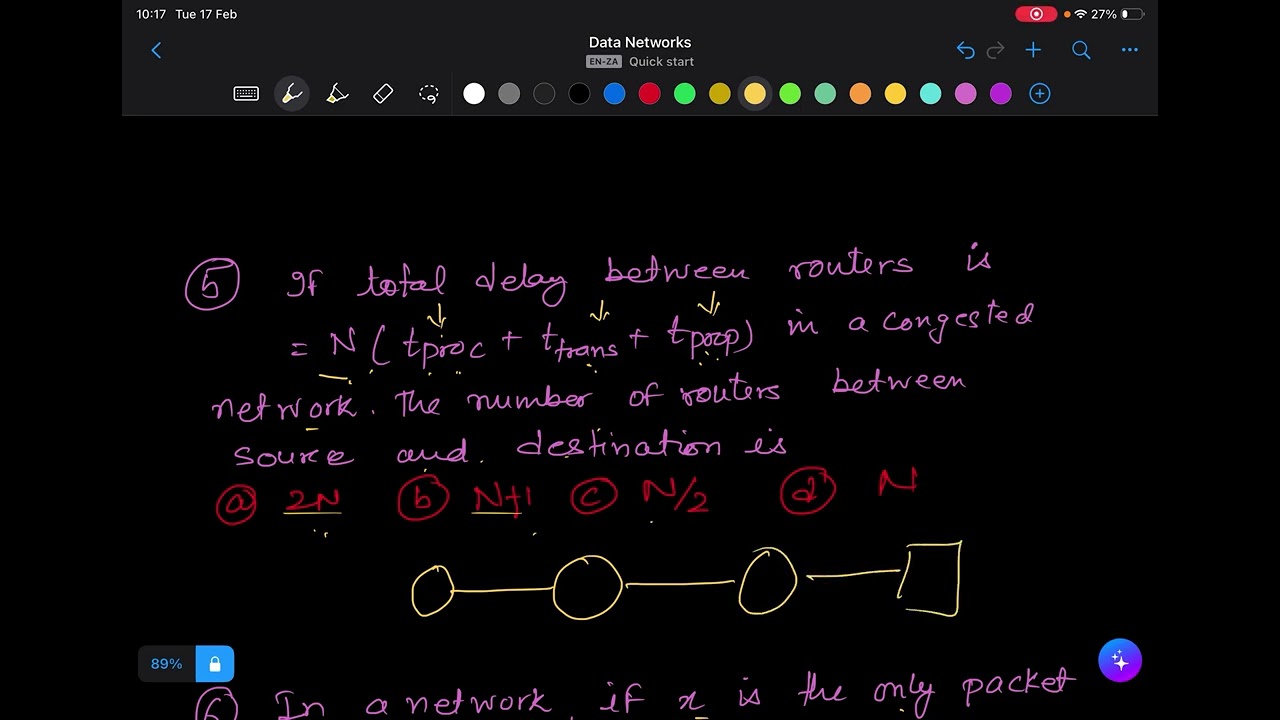This screenshot has height=720, width=1280.
Task: Tap the EN-ZA language badge
Action: pyautogui.click(x=603, y=62)
